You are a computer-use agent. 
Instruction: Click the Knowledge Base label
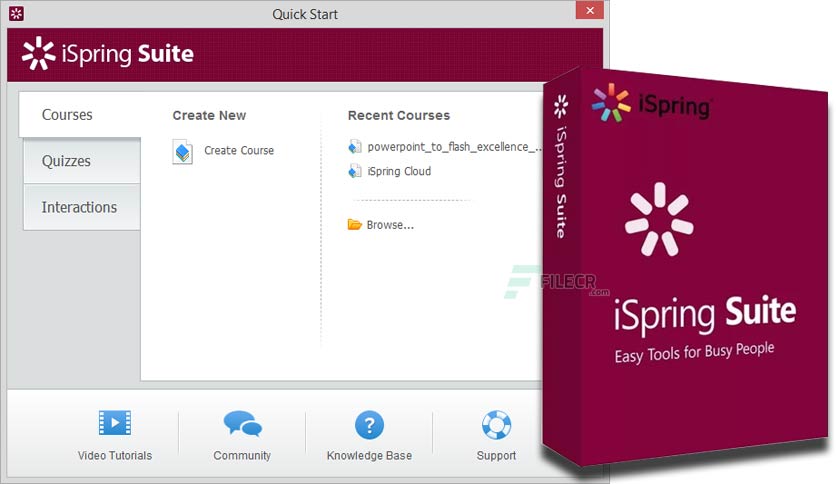(x=369, y=456)
